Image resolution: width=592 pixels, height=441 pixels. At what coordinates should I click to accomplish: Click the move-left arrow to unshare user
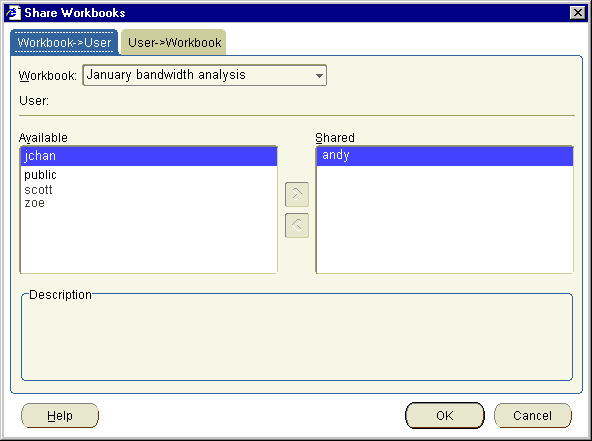[x=297, y=225]
